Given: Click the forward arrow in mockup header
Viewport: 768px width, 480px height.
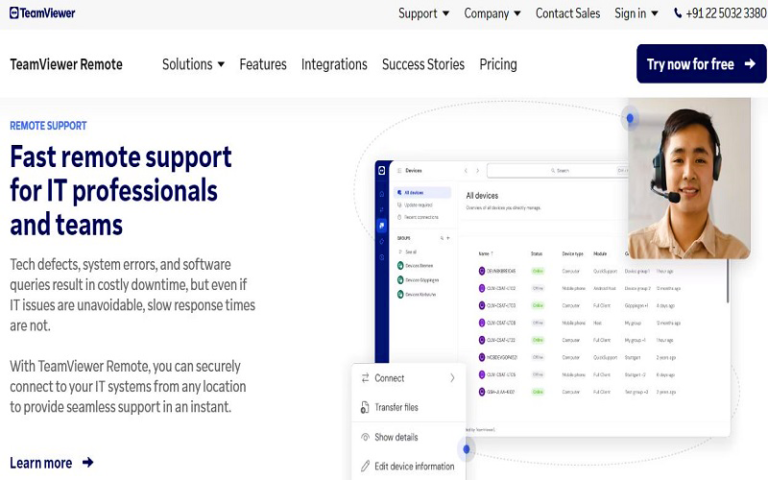Looking at the screenshot, I should [x=478, y=170].
